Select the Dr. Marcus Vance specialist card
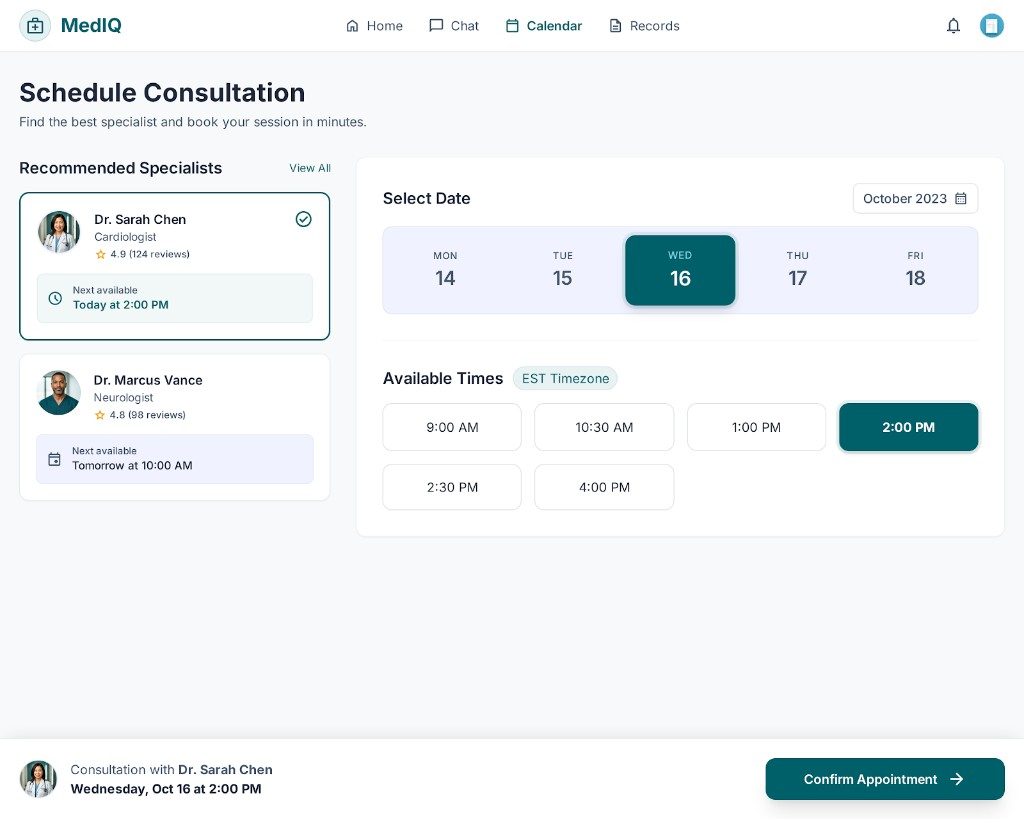This screenshot has height=819, width=1024. [x=174, y=427]
